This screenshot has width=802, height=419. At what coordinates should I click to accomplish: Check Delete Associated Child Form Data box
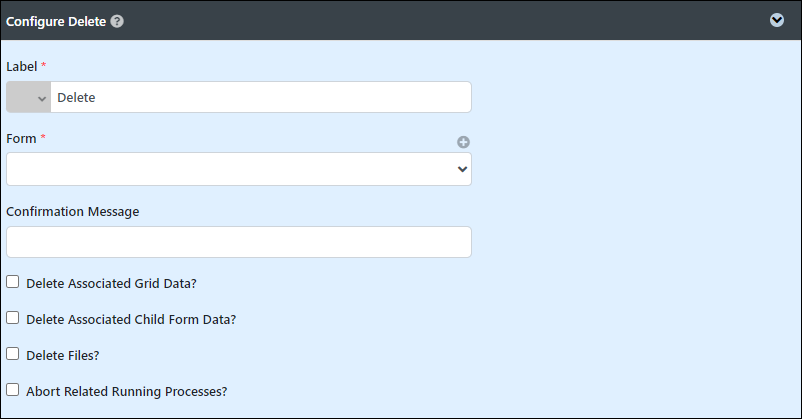click(13, 318)
